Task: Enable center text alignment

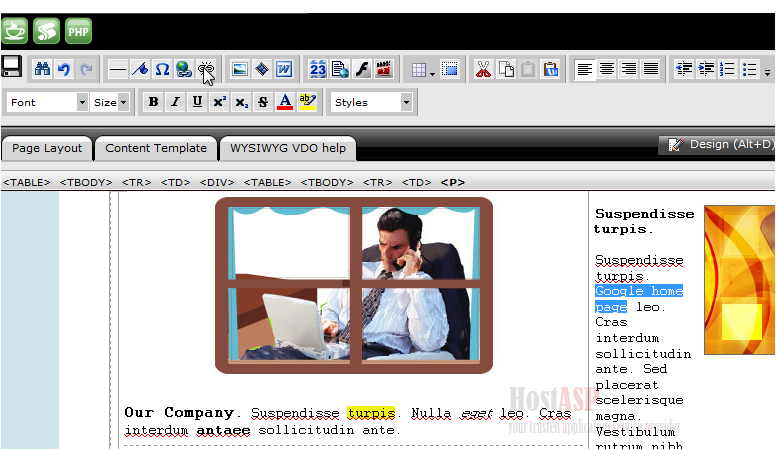Action: click(607, 69)
